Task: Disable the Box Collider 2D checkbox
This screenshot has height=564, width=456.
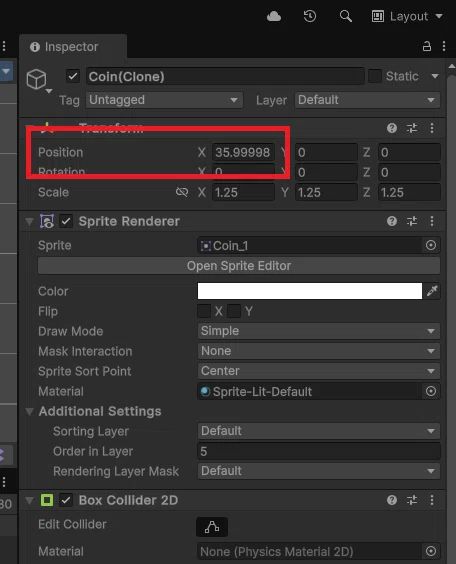Action: (x=66, y=500)
